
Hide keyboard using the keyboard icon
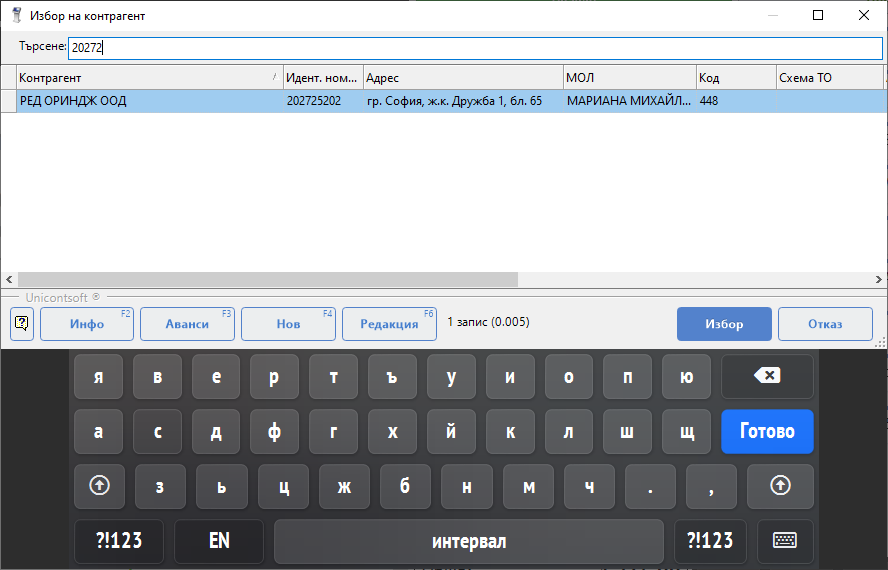point(785,541)
